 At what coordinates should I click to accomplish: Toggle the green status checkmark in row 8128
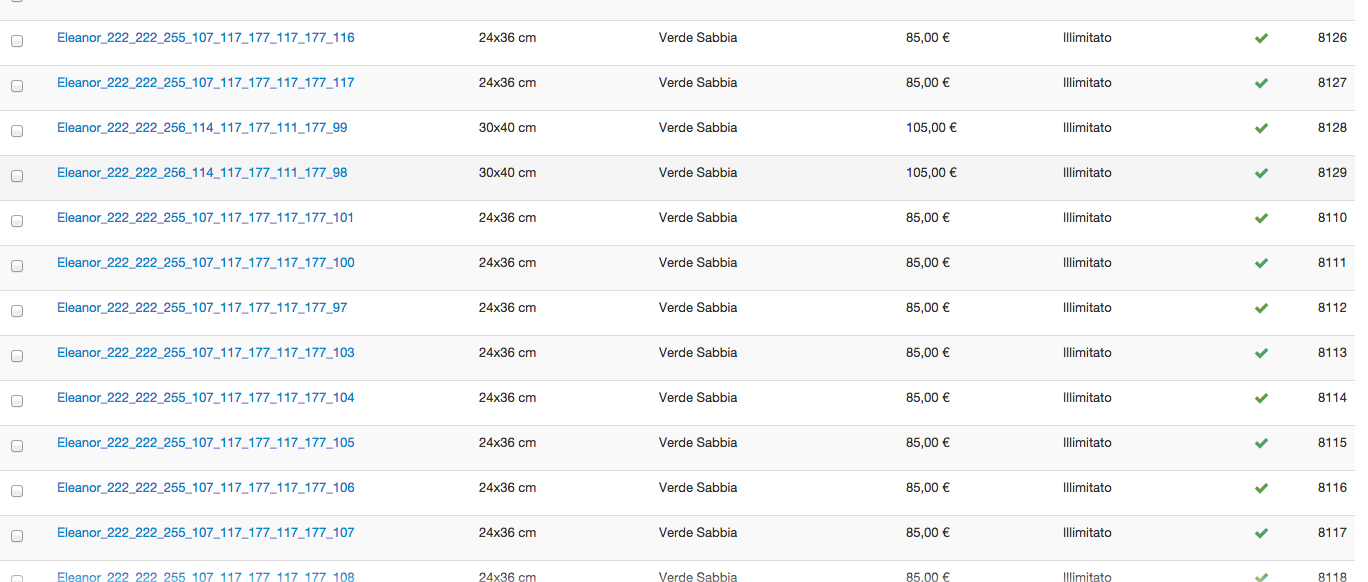[1261, 128]
